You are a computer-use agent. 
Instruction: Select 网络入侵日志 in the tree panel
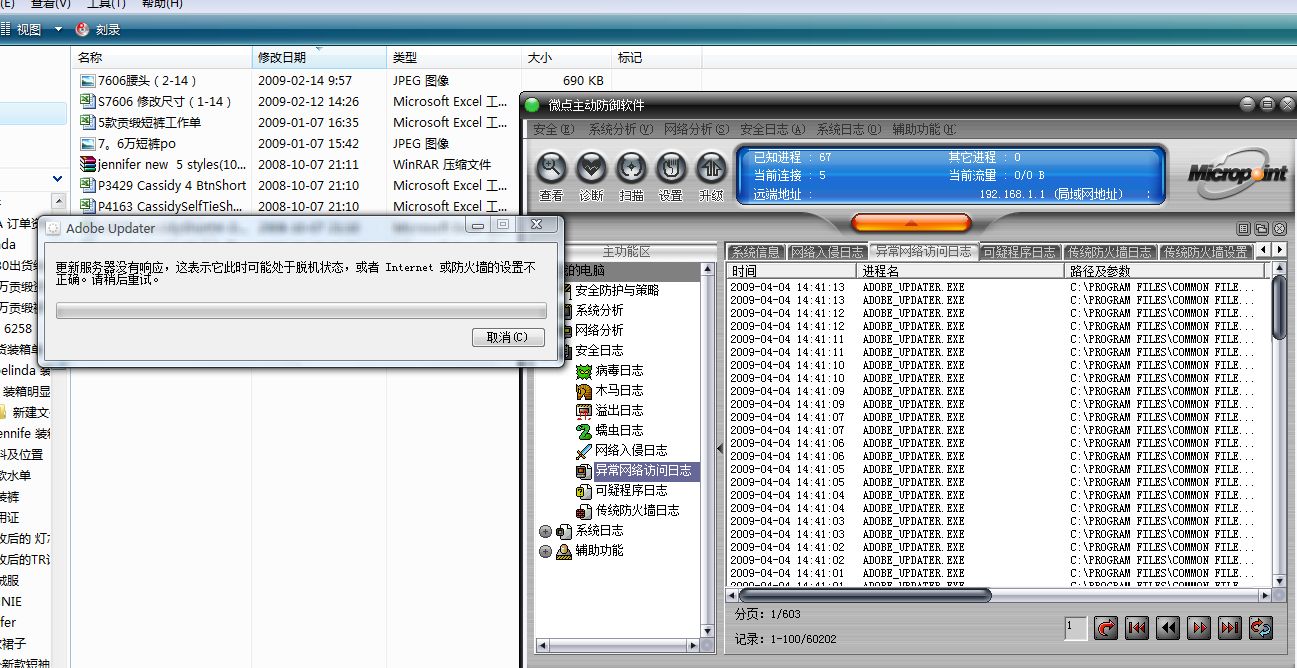click(x=622, y=450)
